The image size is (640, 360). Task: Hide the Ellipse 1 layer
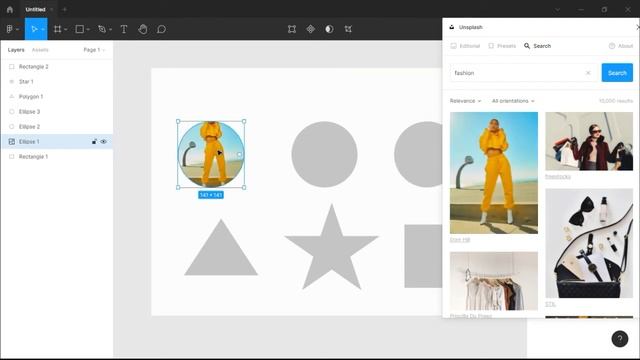pyautogui.click(x=103, y=142)
